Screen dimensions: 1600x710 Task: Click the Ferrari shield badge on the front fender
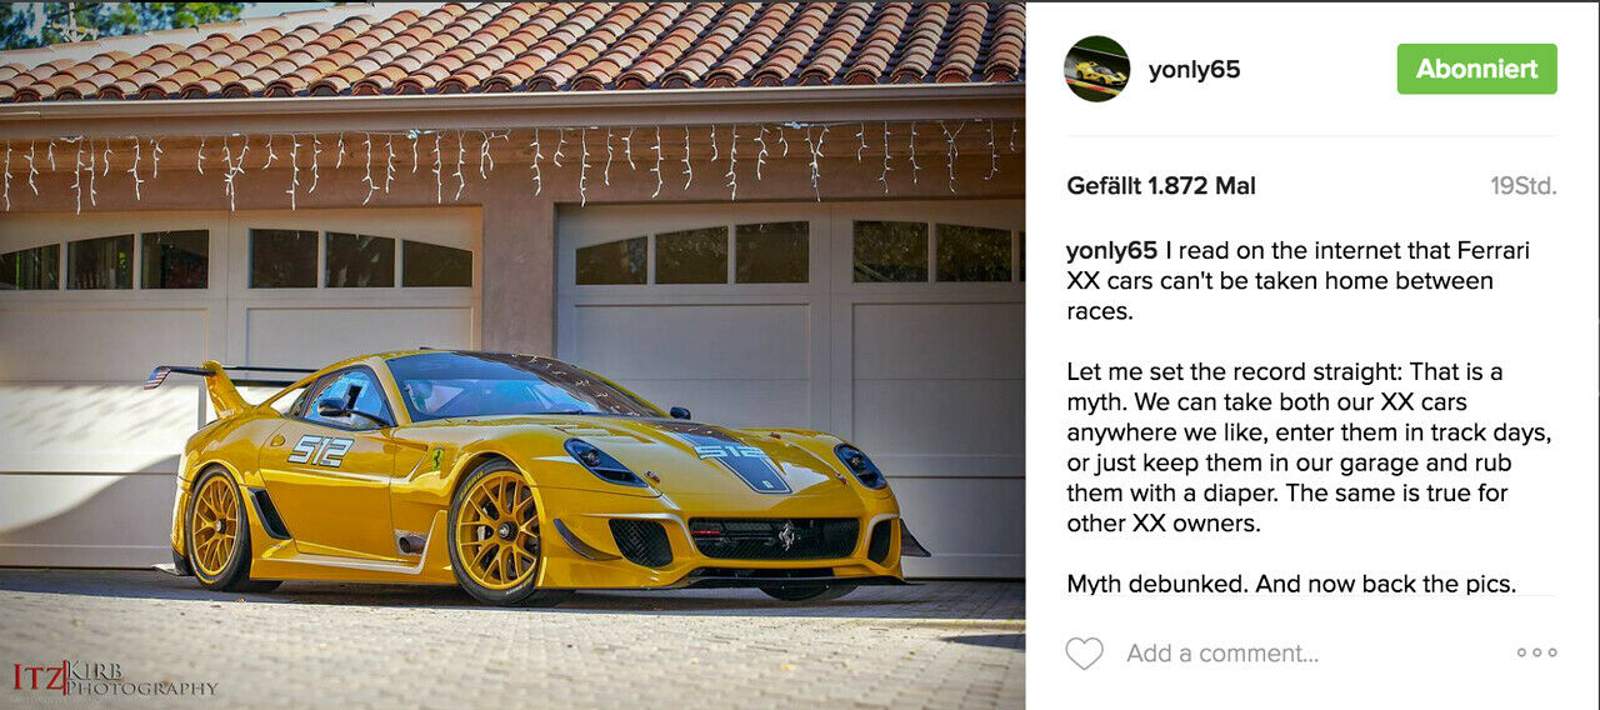coord(437,458)
